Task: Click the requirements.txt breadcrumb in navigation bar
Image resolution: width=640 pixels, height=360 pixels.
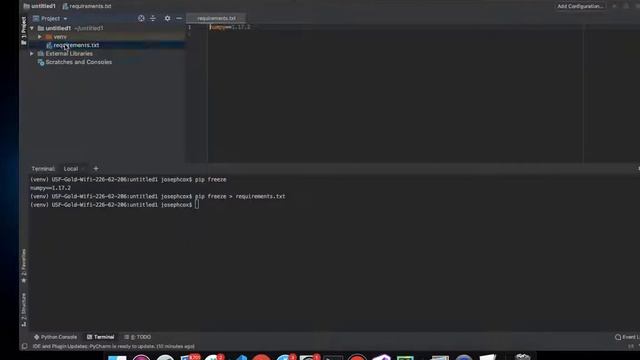Action: (87, 6)
